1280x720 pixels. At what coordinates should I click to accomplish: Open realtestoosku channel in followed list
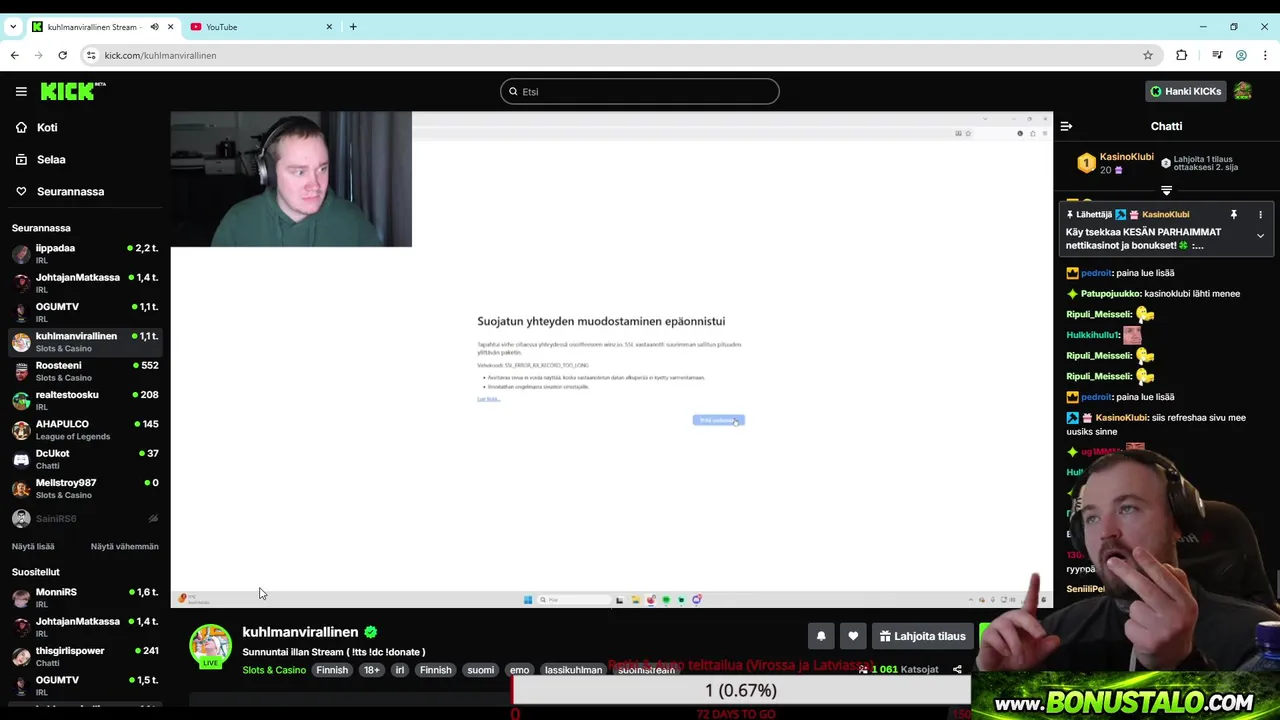tap(85, 400)
